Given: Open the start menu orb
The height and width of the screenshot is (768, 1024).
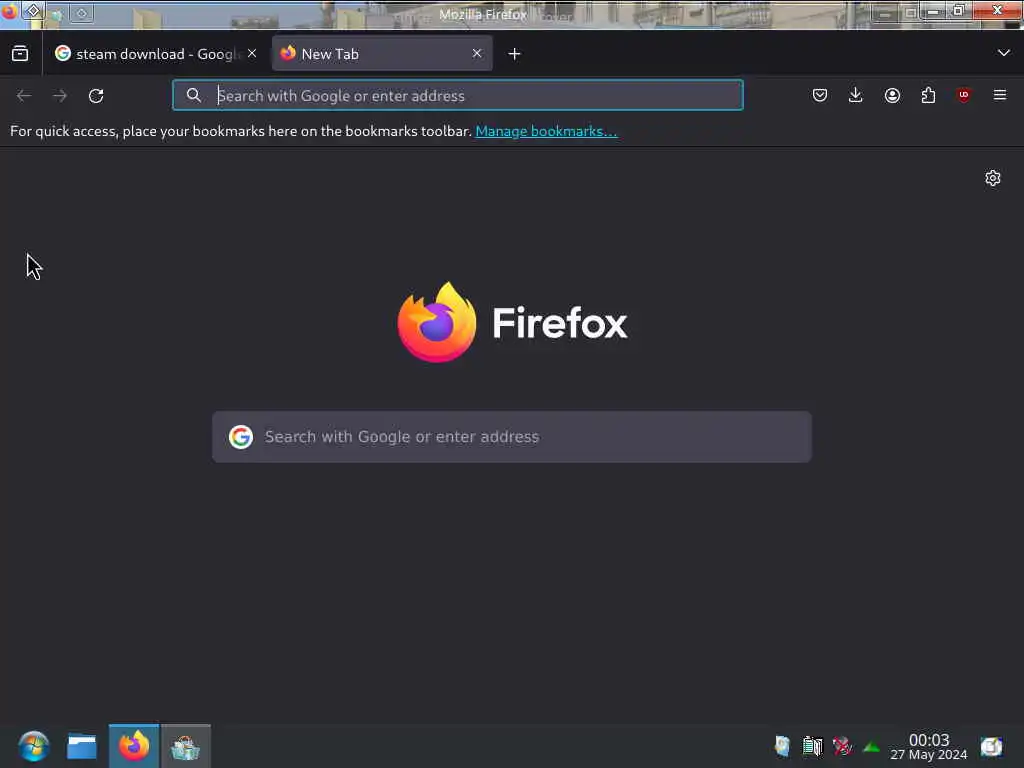Looking at the screenshot, I should [x=33, y=746].
